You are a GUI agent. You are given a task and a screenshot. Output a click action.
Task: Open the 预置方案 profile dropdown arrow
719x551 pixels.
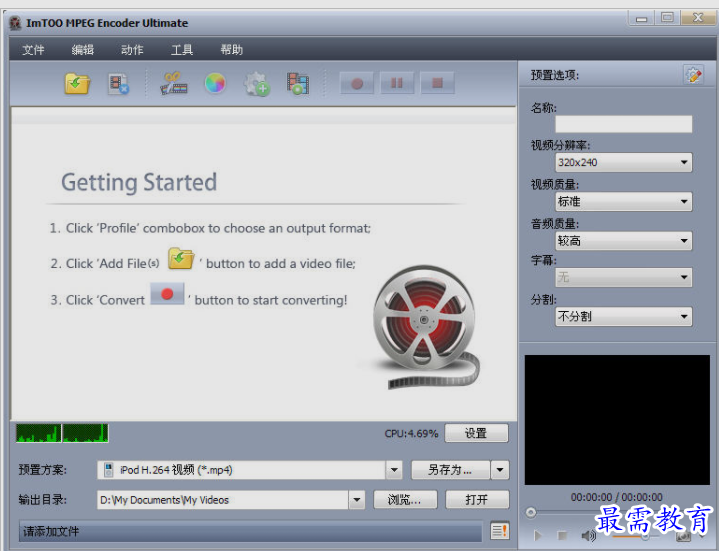click(394, 470)
